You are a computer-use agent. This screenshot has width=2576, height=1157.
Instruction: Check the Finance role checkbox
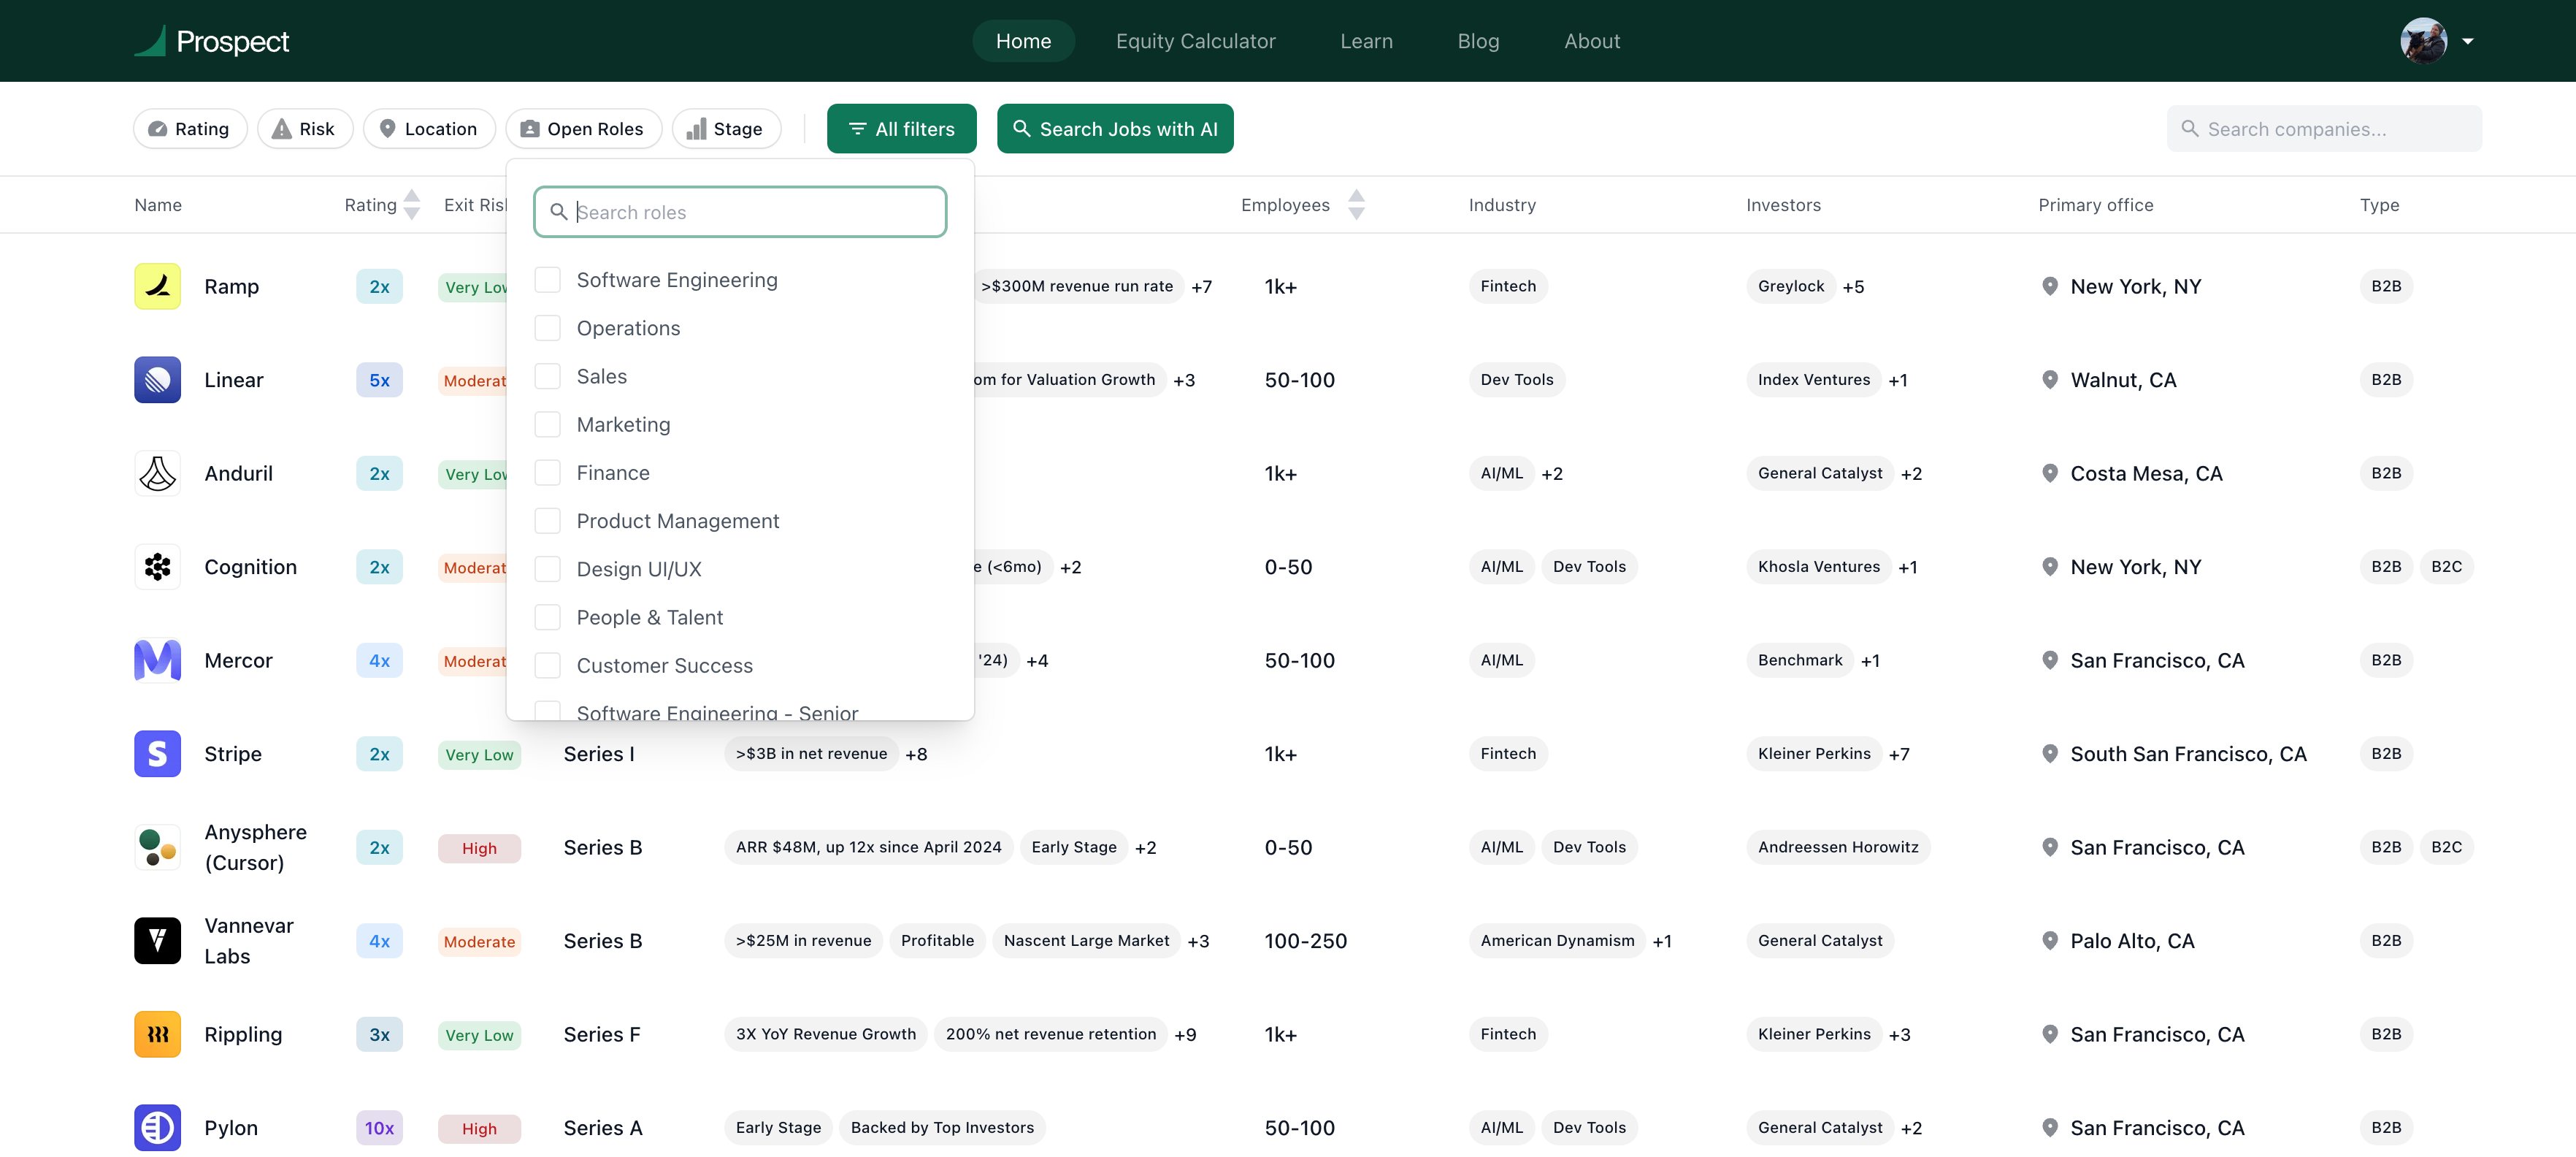click(x=547, y=473)
